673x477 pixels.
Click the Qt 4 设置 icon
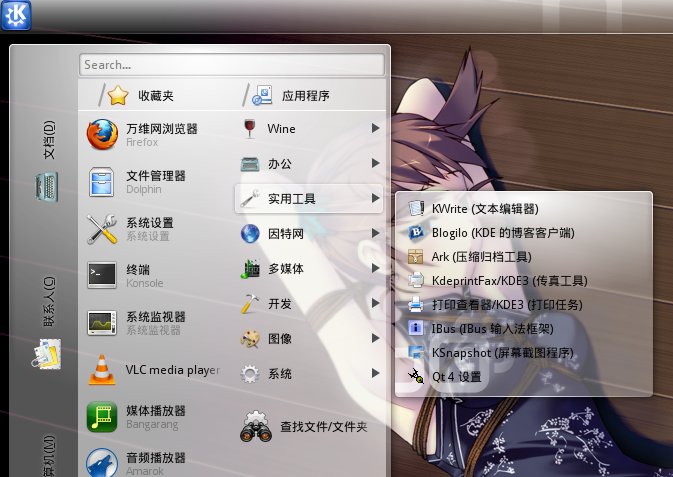(415, 377)
